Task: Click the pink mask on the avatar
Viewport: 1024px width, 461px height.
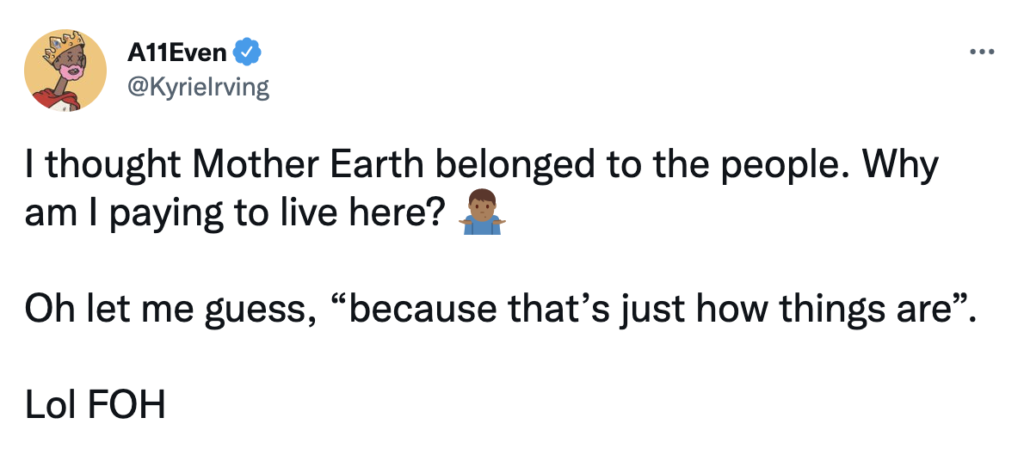Action: point(60,74)
